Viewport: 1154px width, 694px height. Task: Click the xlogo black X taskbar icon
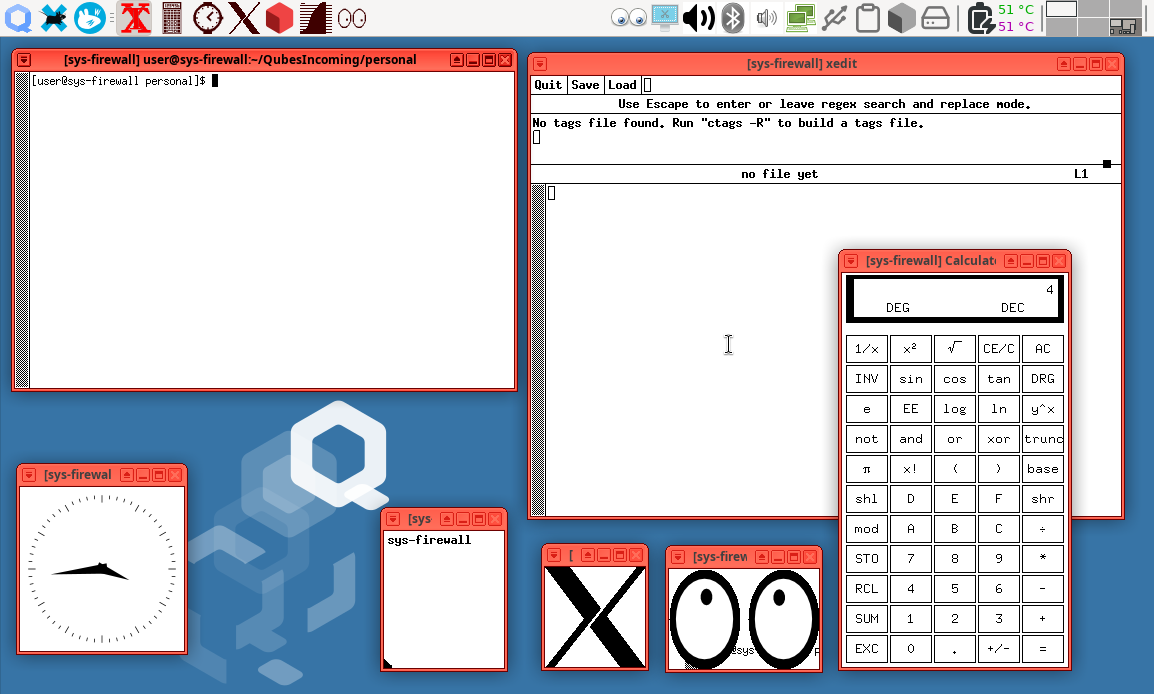coord(244,18)
